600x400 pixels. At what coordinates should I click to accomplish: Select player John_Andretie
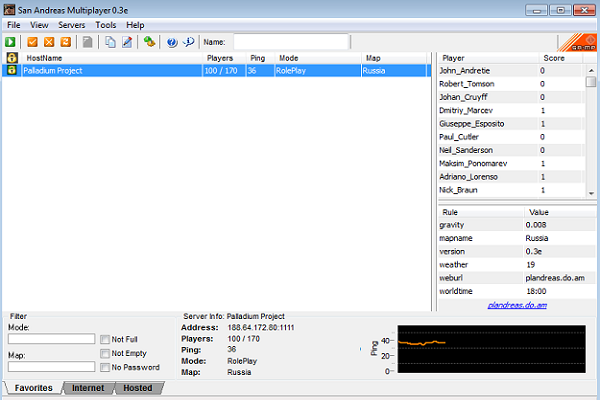click(x=512, y=70)
